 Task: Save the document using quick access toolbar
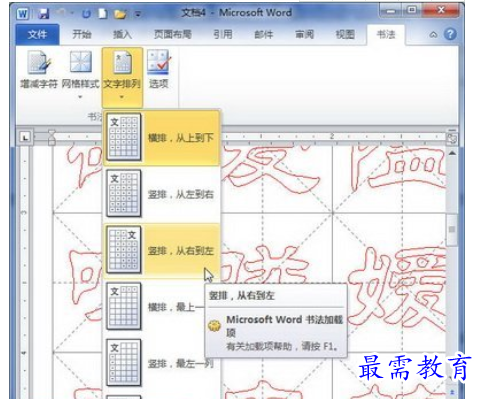tap(43, 14)
